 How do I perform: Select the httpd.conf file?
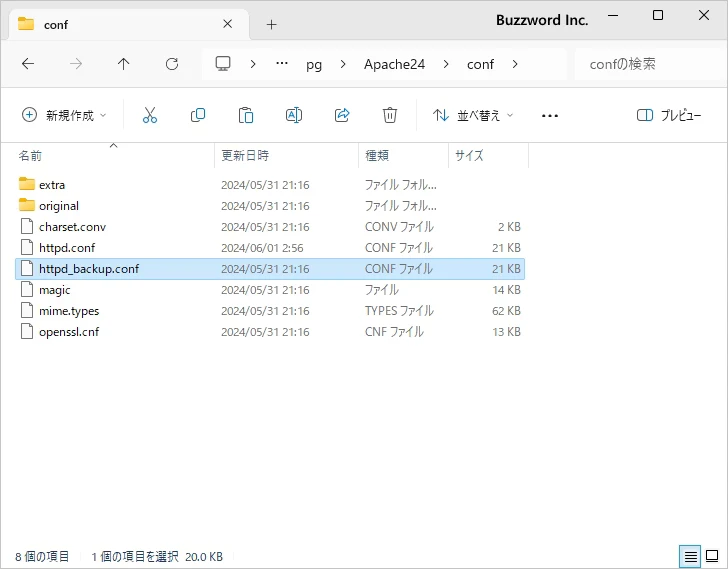tap(66, 247)
